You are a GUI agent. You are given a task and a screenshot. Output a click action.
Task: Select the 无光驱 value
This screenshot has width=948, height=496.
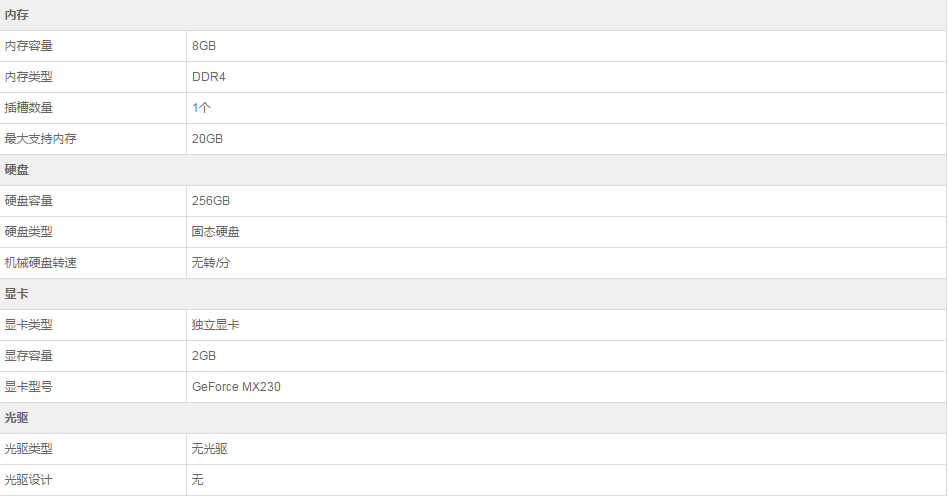coord(210,449)
